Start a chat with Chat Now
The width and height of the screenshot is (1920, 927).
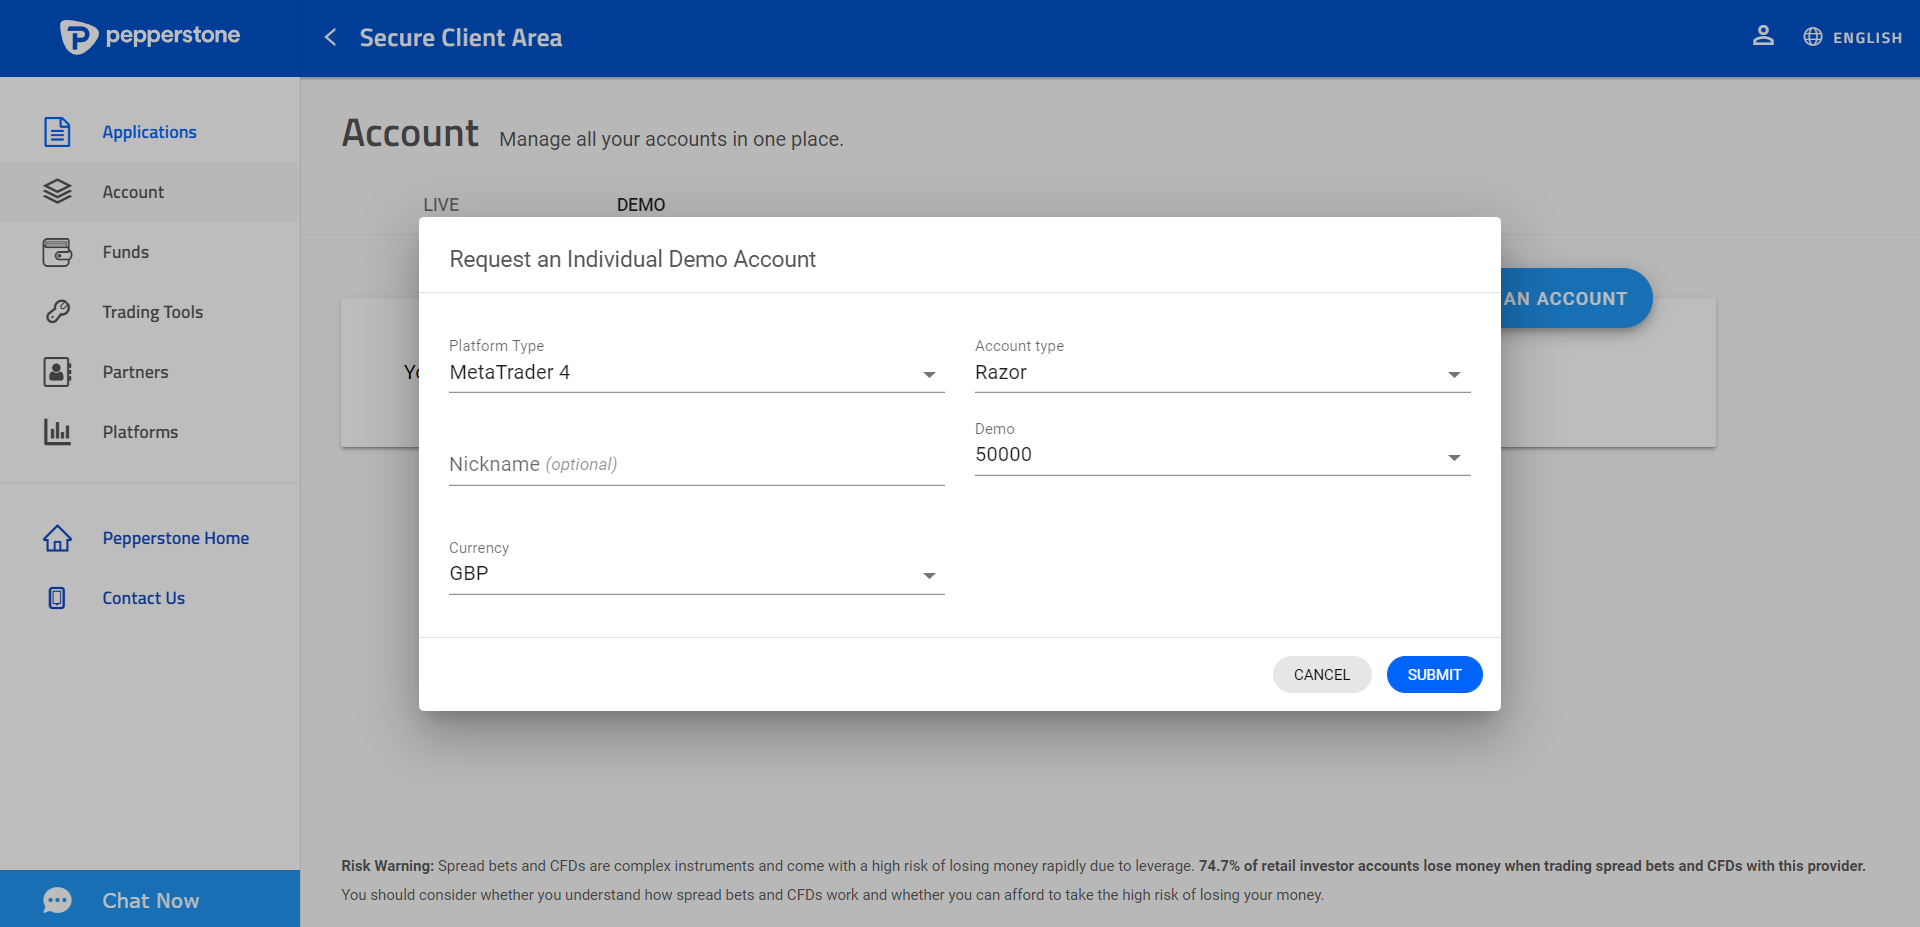click(151, 900)
